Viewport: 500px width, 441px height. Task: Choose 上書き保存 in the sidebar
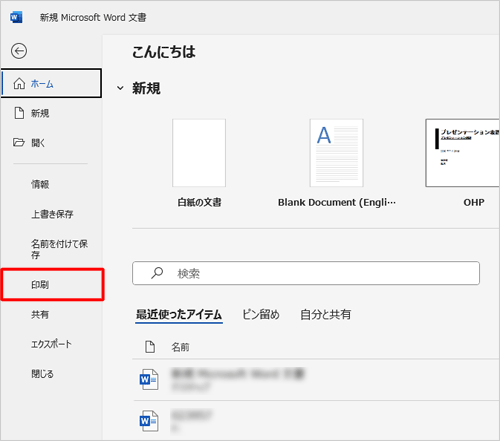coord(51,214)
